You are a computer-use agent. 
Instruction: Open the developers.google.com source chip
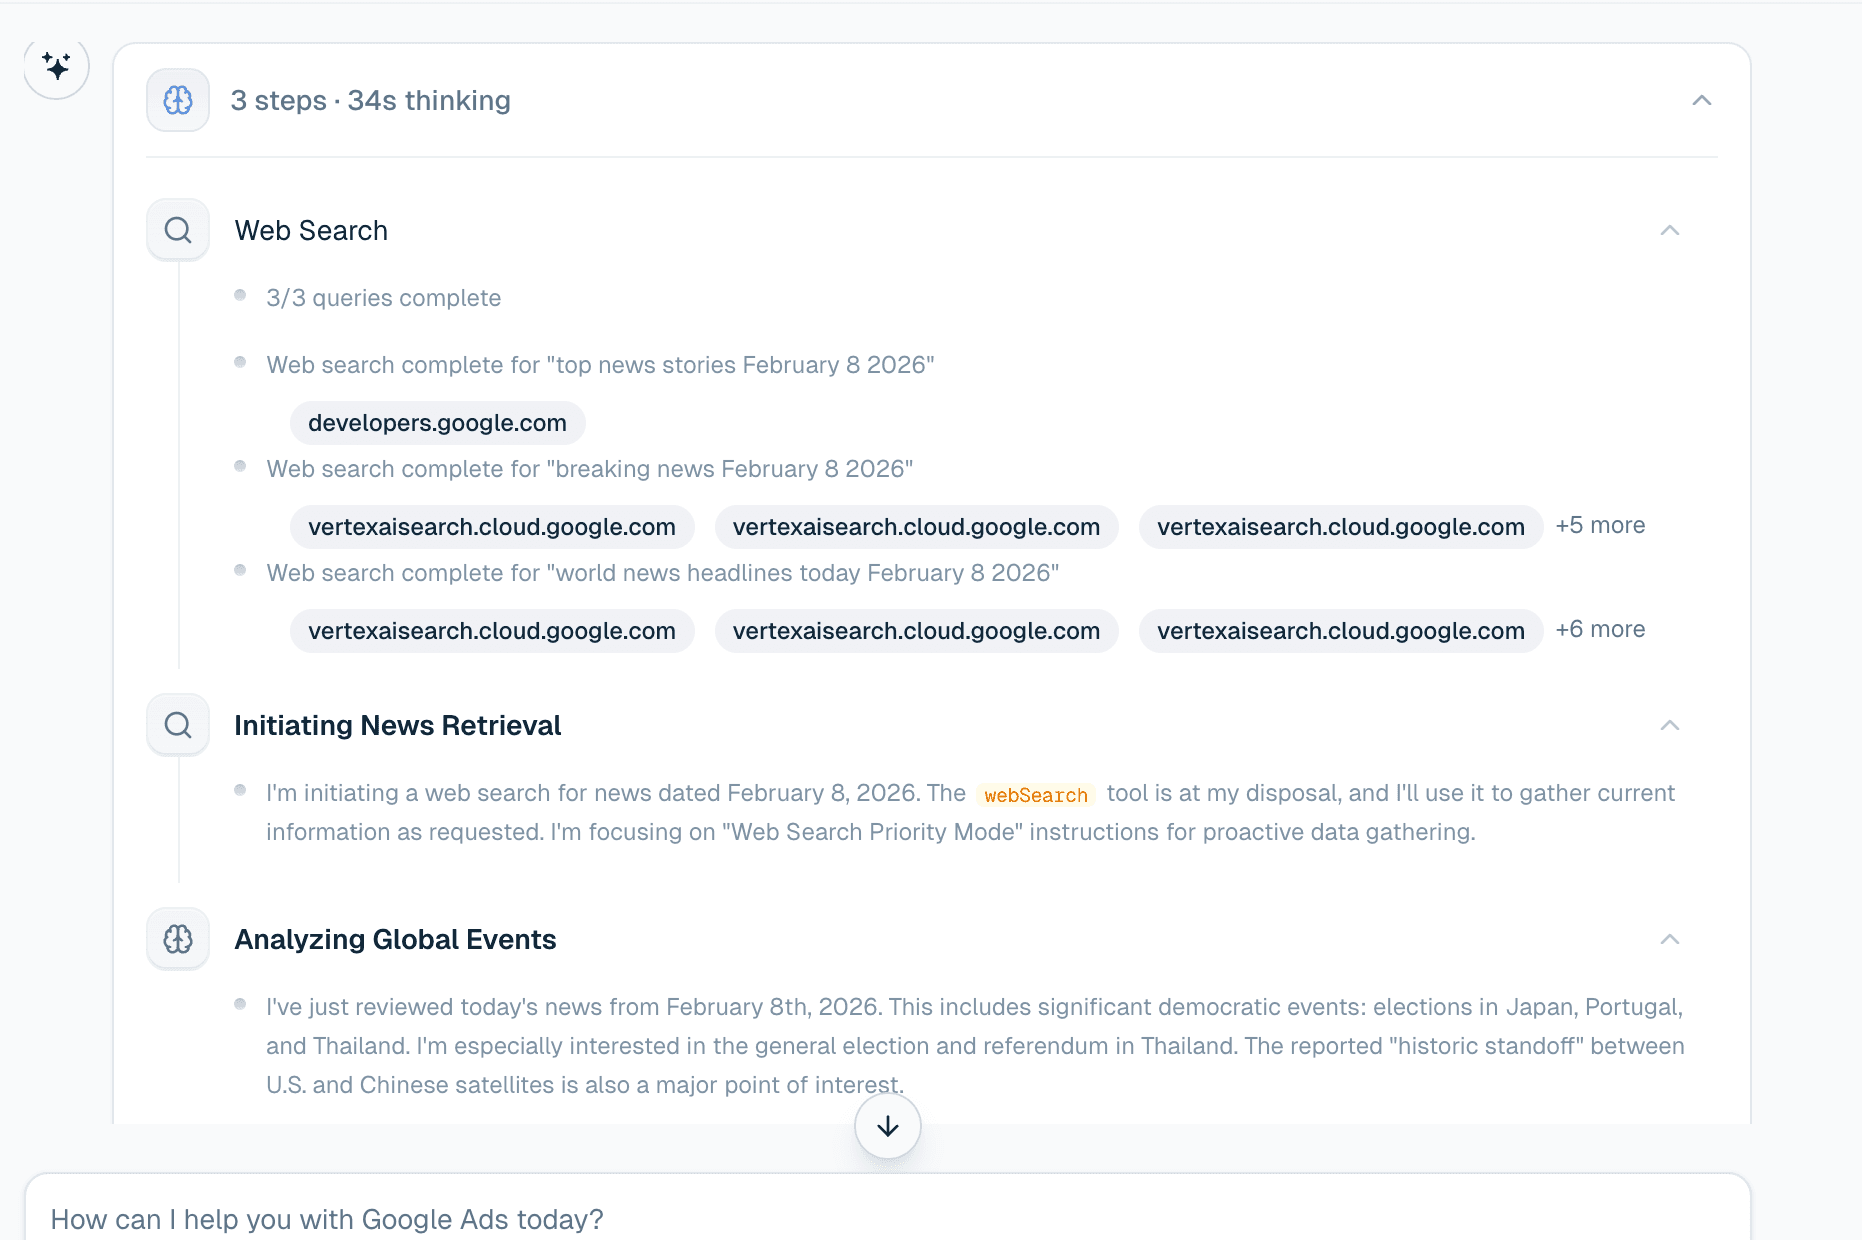click(x=437, y=423)
